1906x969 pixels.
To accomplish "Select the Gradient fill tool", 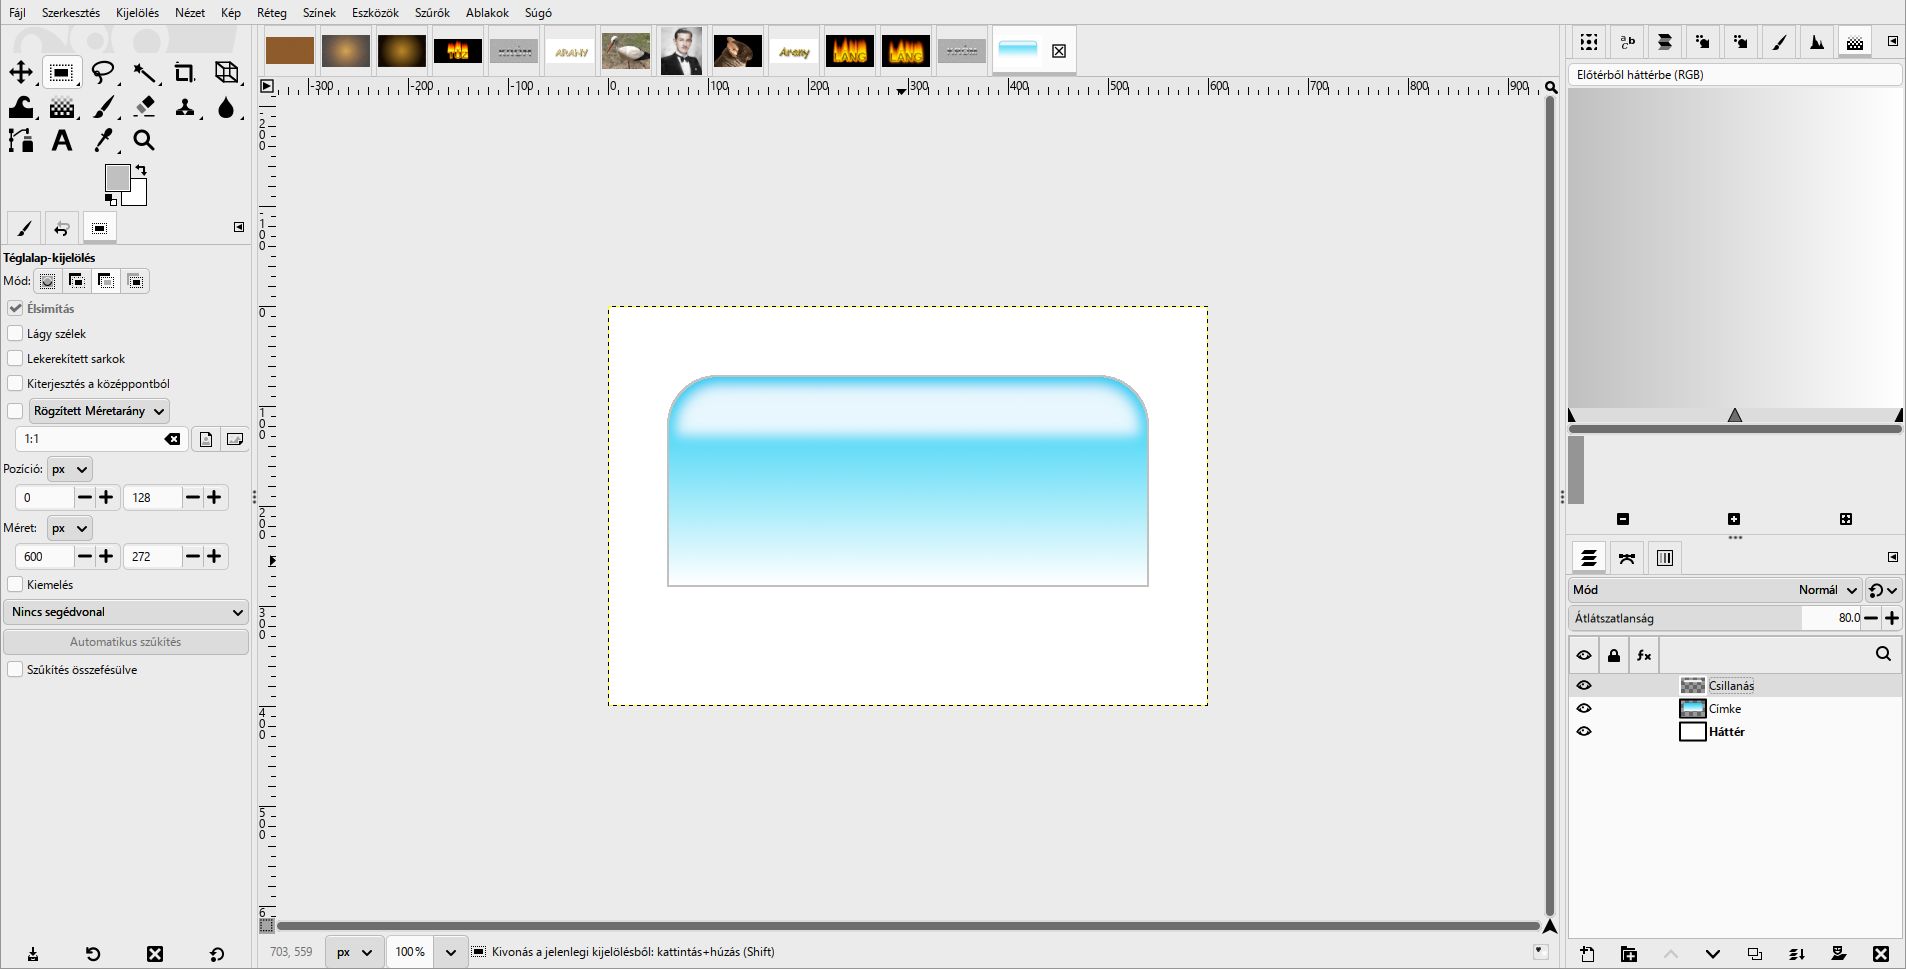I will tap(62, 107).
